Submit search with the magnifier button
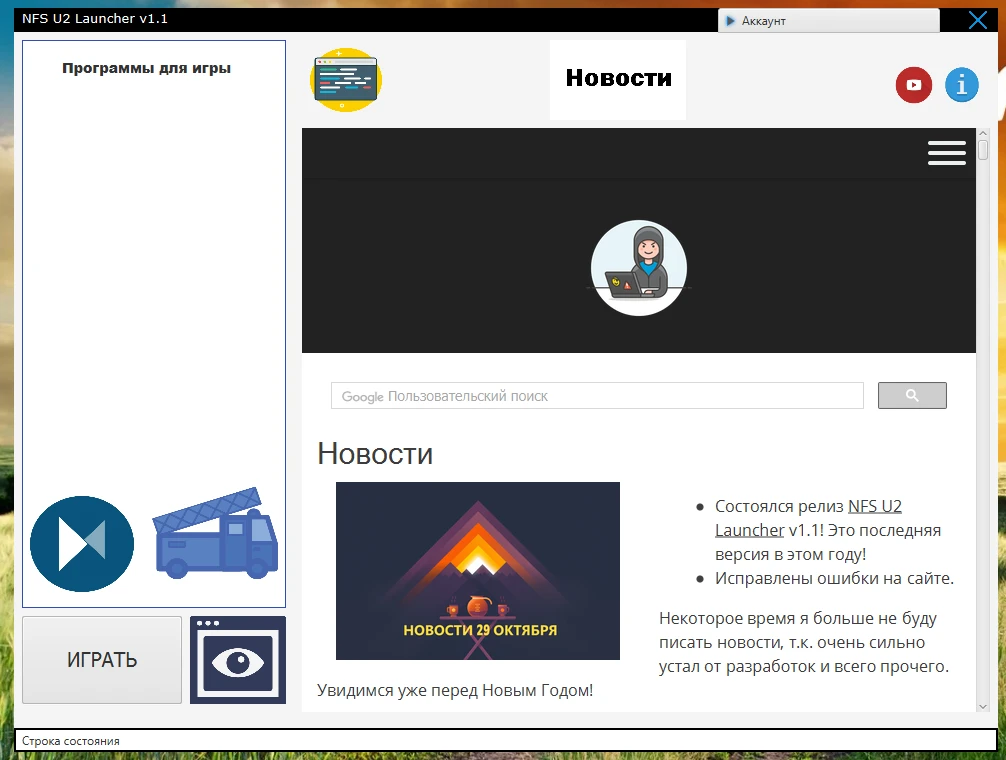 912,396
